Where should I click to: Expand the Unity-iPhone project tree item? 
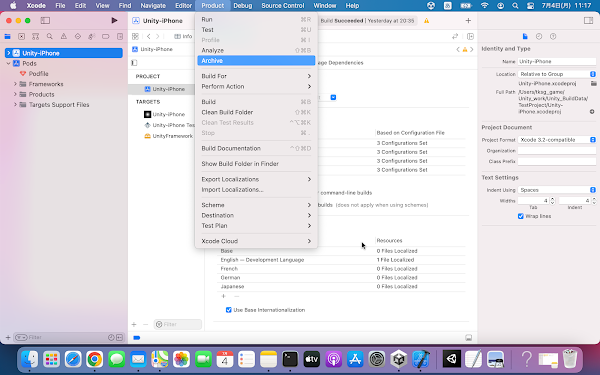pyautogui.click(x=8, y=53)
